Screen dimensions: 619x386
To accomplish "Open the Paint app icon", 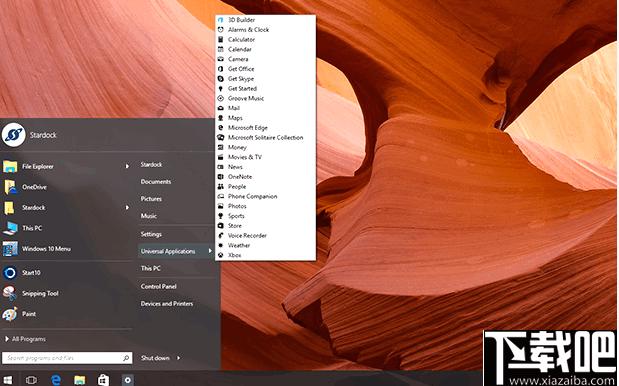I will point(10,314).
